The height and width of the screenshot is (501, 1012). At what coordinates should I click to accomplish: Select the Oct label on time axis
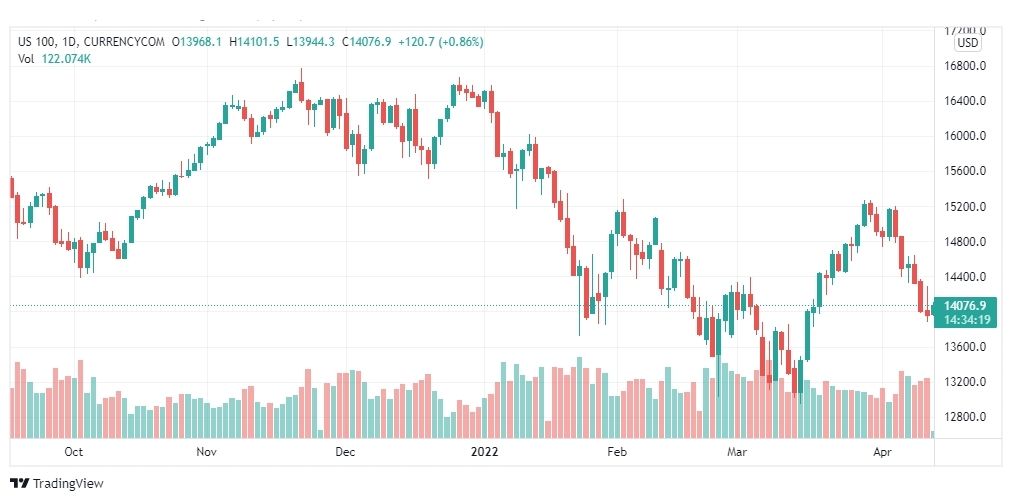[x=74, y=453]
